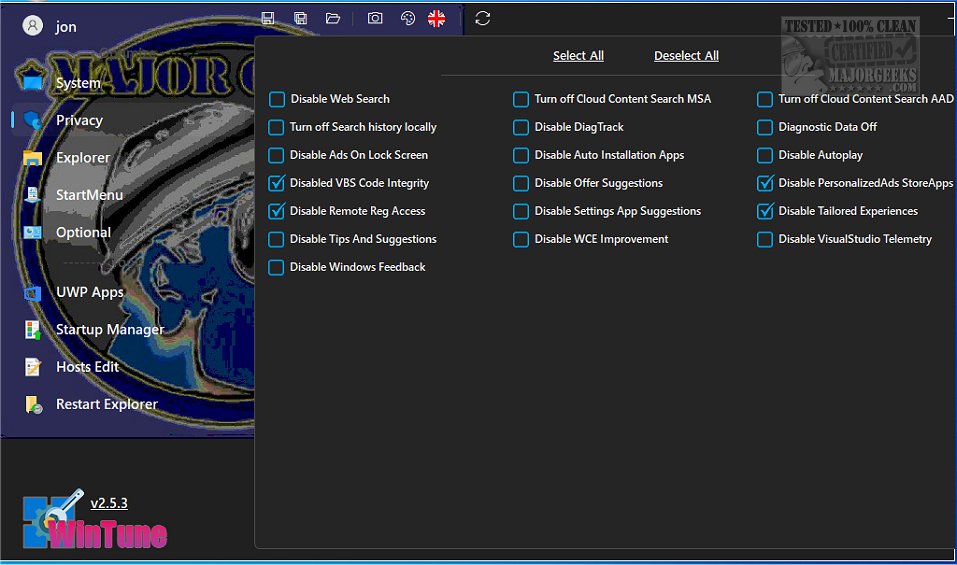Click the UK flag language icon
Screen dimensions: 957x565
tap(437, 18)
